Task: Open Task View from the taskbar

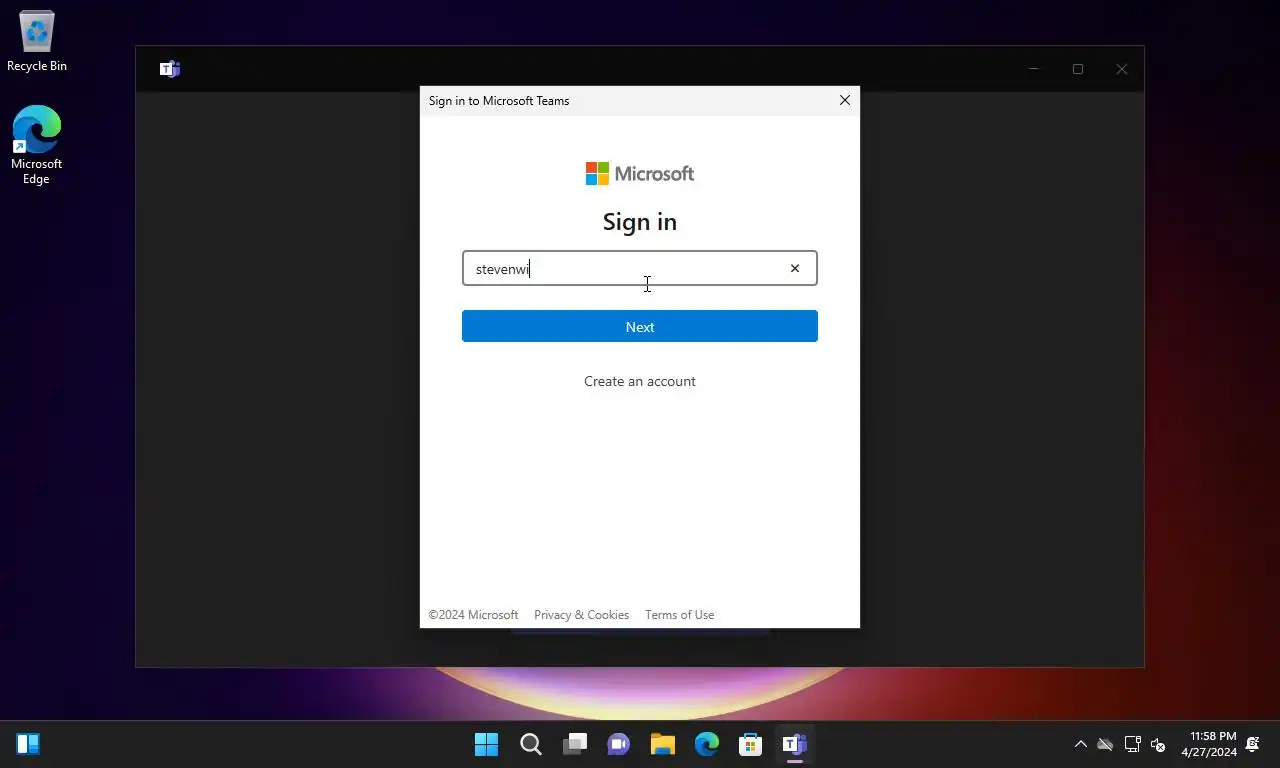Action: [575, 744]
